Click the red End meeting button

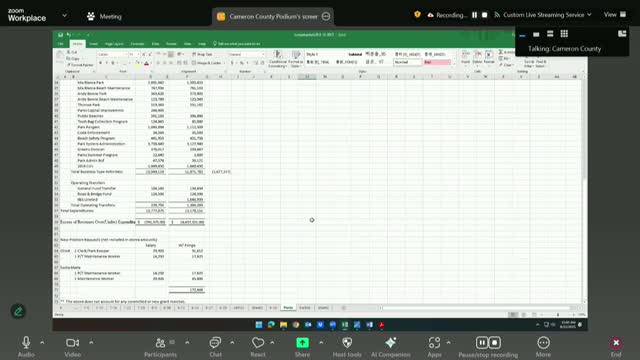[616, 347]
